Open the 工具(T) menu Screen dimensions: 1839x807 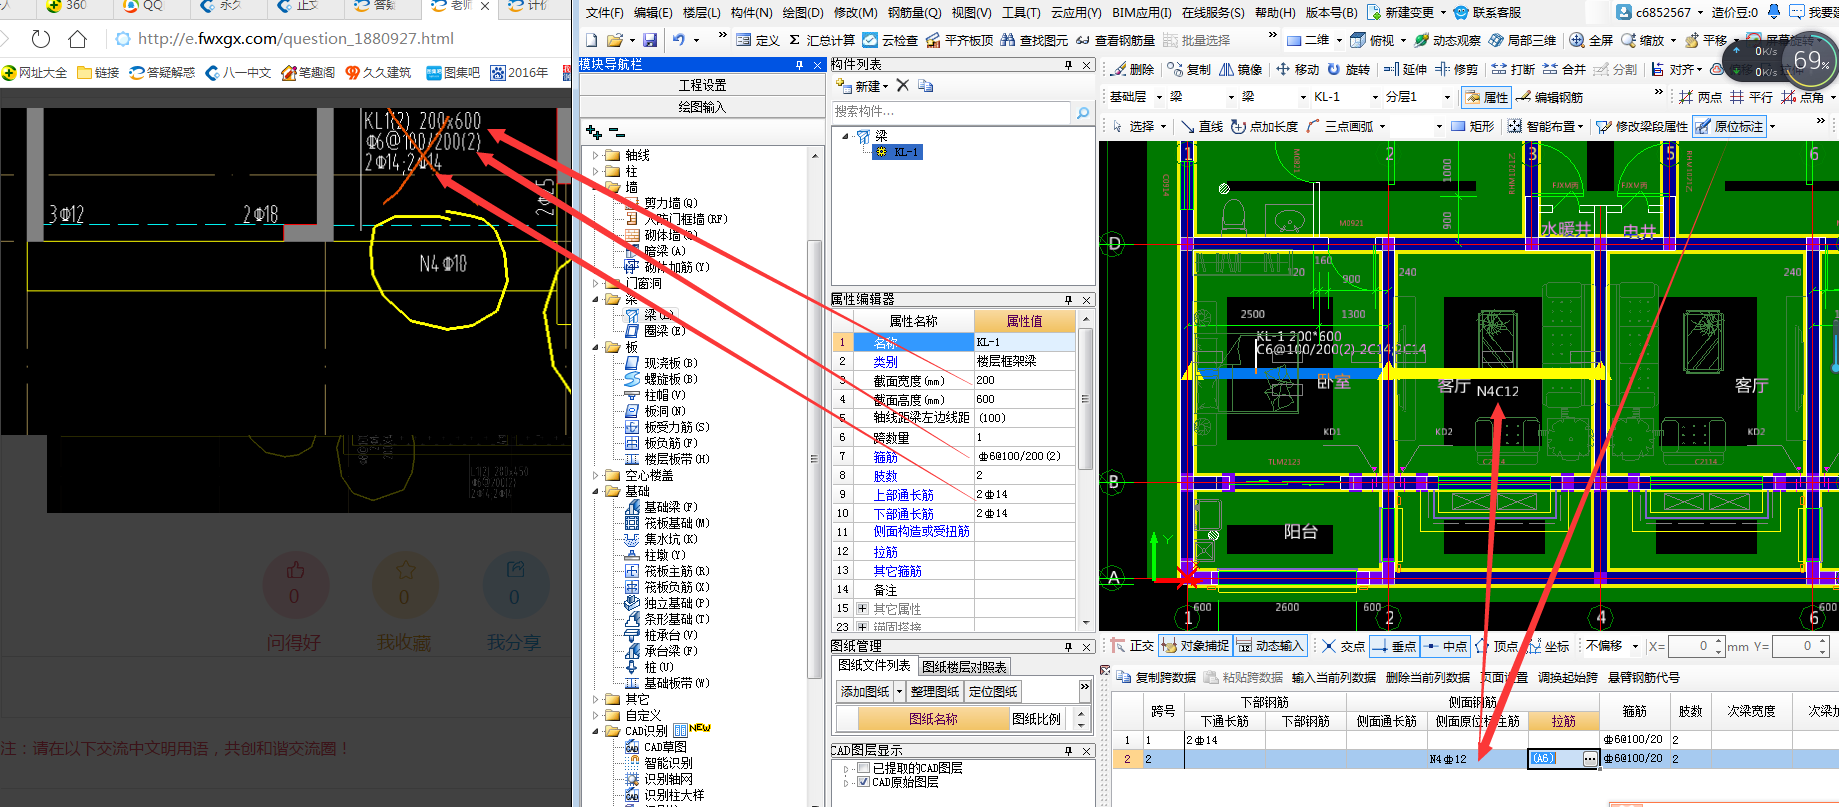(x=1021, y=12)
